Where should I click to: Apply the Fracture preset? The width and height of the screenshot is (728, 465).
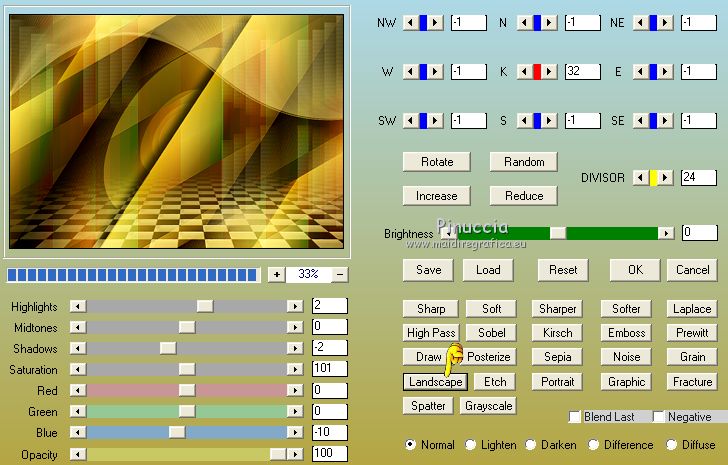point(692,382)
